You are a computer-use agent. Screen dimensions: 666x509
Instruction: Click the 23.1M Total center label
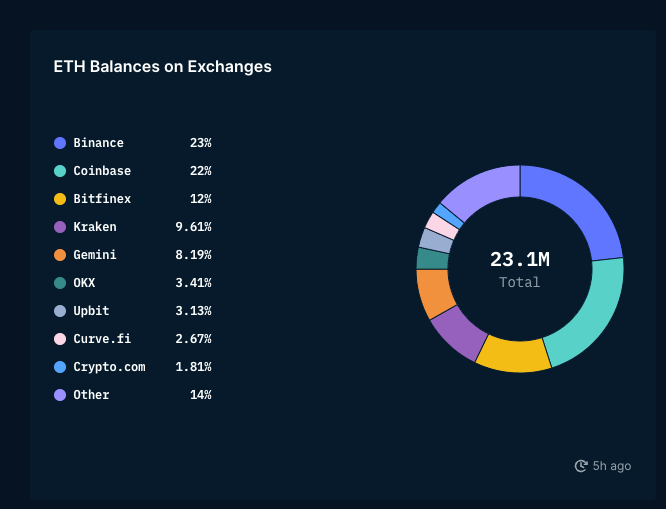coord(519,269)
